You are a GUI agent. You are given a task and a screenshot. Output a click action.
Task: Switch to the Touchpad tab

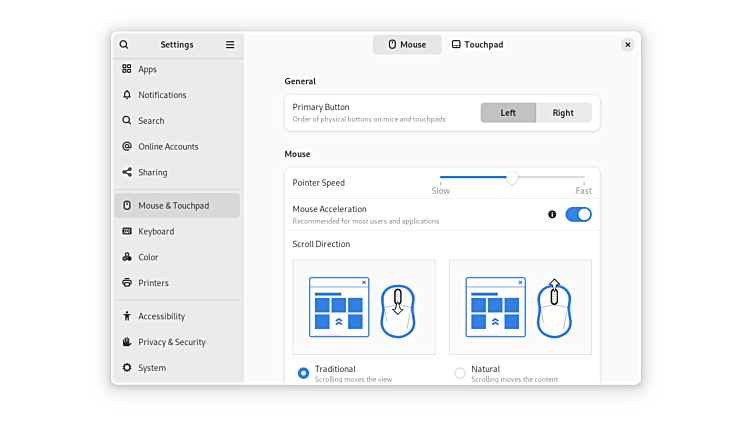pos(477,45)
